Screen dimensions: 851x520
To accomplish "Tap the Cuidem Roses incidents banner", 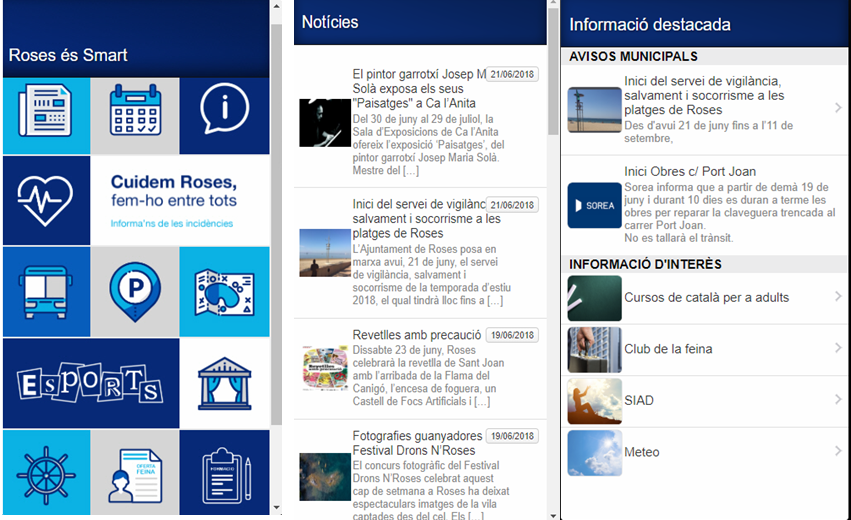I will 135,200.
